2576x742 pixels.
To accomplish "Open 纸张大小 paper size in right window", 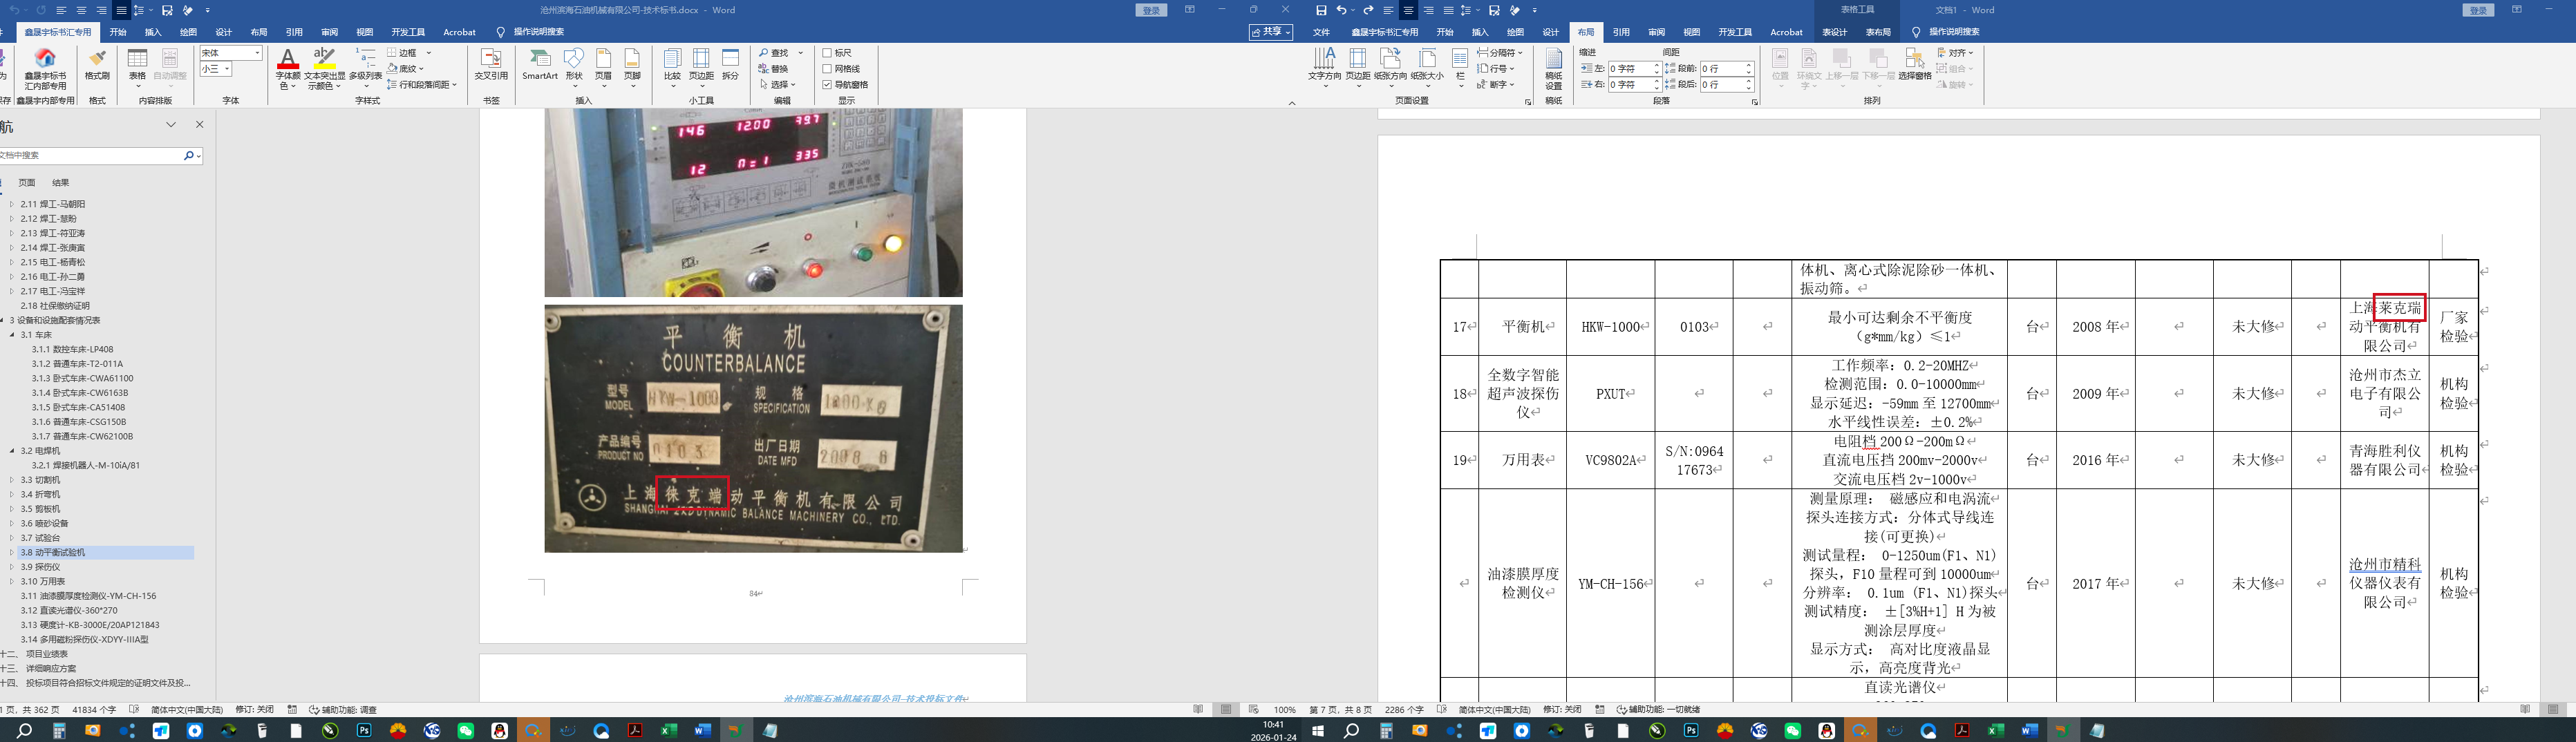I will 1427,68.
